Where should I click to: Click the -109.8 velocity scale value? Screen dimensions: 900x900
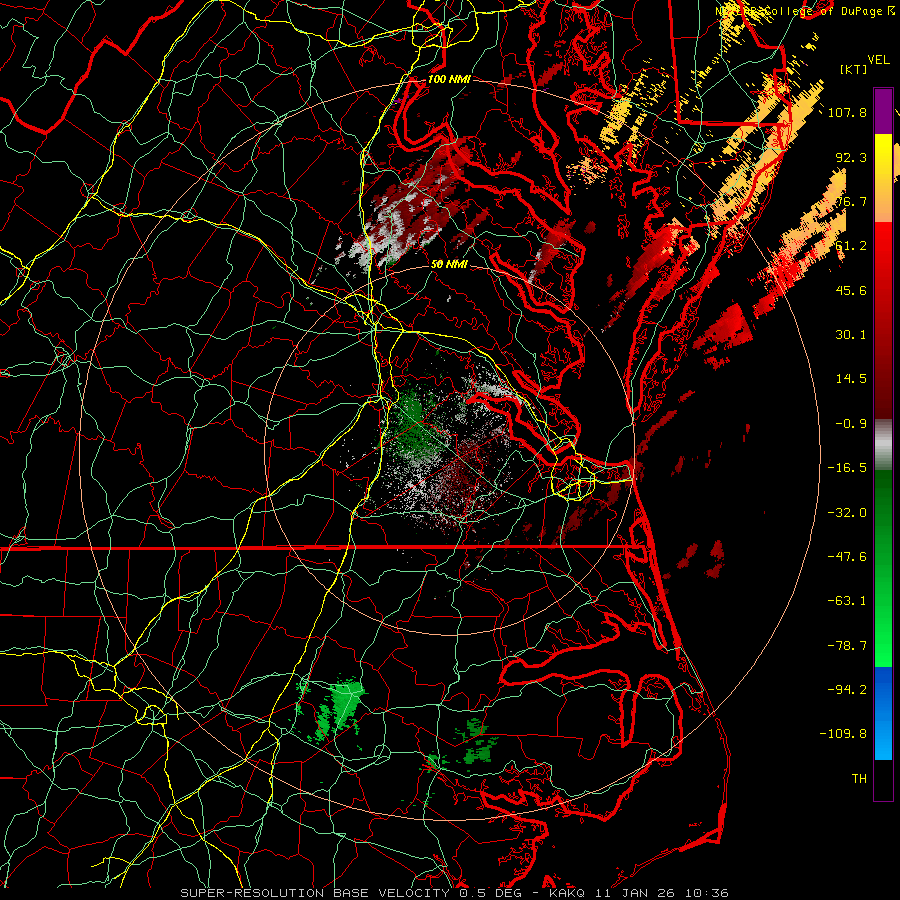(843, 734)
